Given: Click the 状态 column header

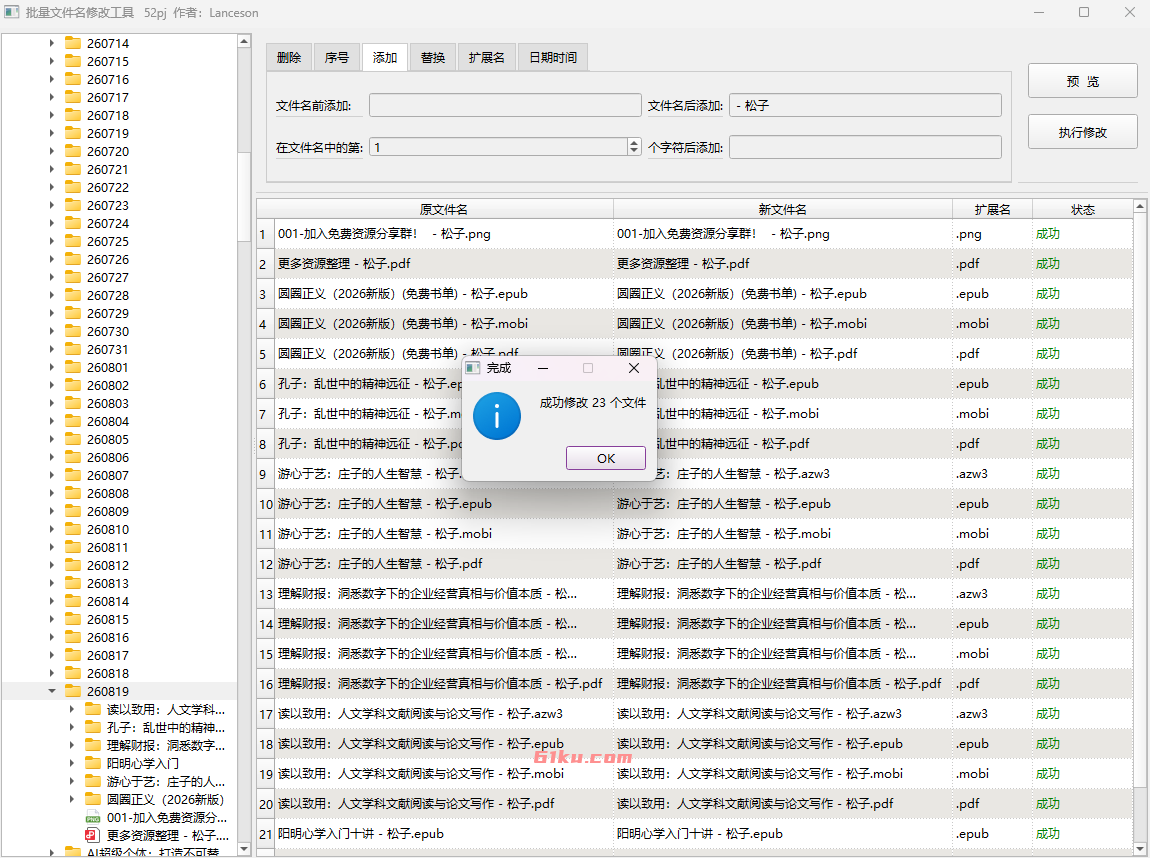Looking at the screenshot, I should tap(1083, 210).
